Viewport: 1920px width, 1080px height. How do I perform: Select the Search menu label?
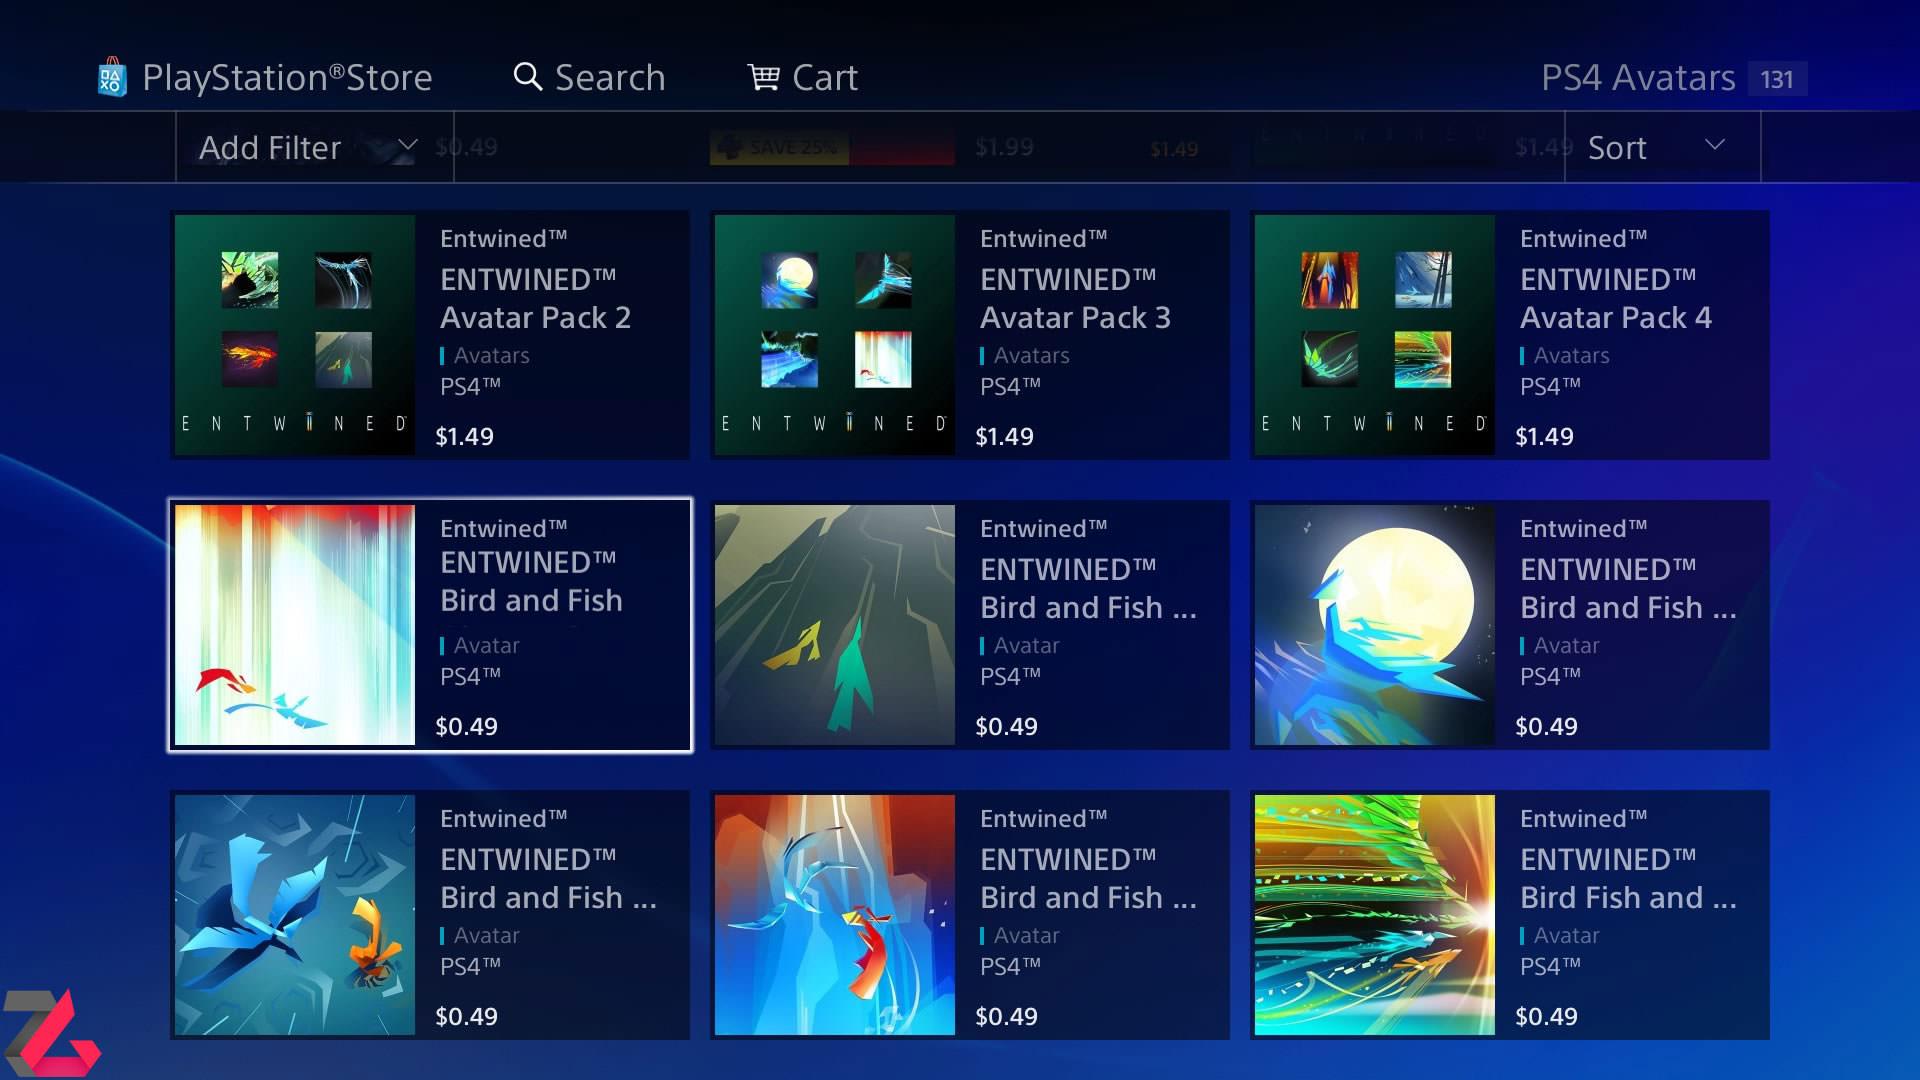(610, 77)
